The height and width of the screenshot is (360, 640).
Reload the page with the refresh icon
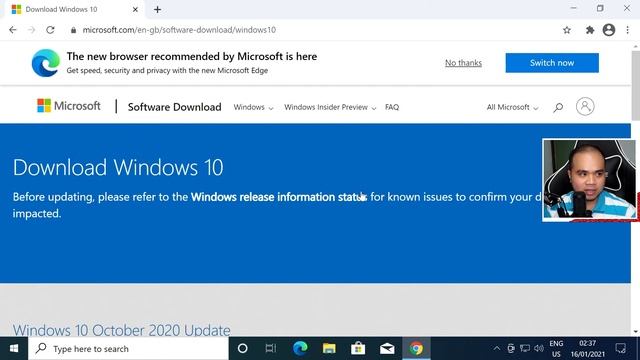click(x=50, y=30)
